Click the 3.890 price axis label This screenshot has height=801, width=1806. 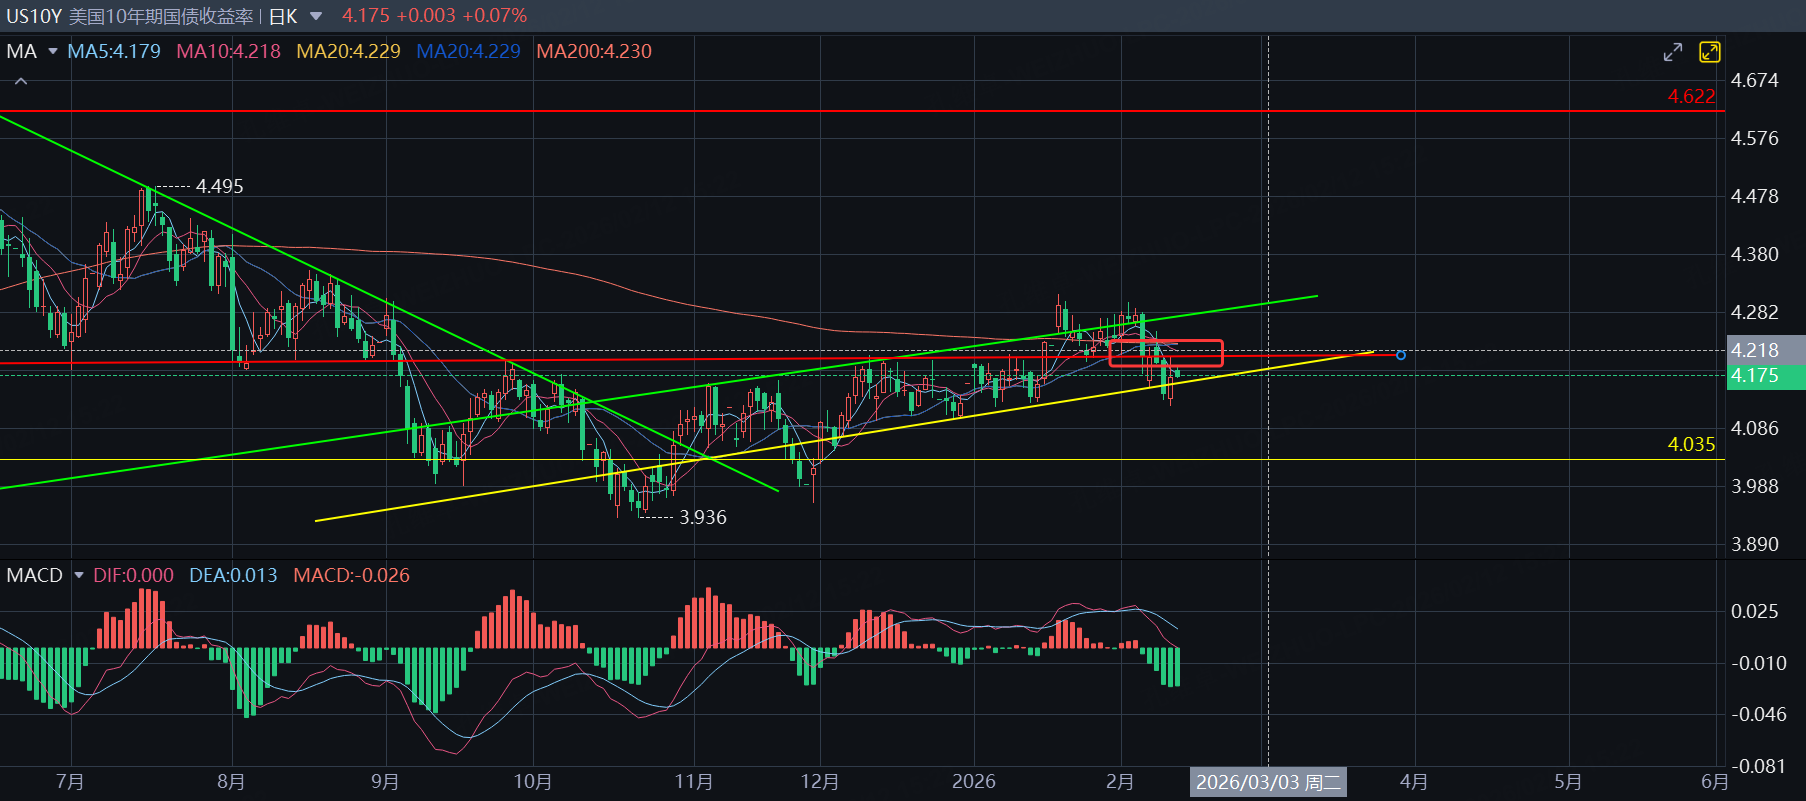pyautogui.click(x=1755, y=544)
